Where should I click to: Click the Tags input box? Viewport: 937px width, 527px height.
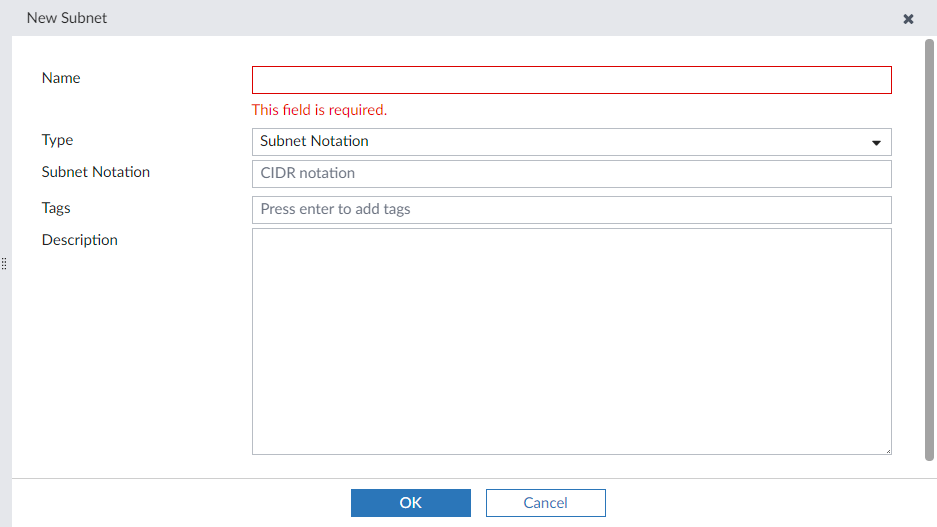(x=571, y=210)
